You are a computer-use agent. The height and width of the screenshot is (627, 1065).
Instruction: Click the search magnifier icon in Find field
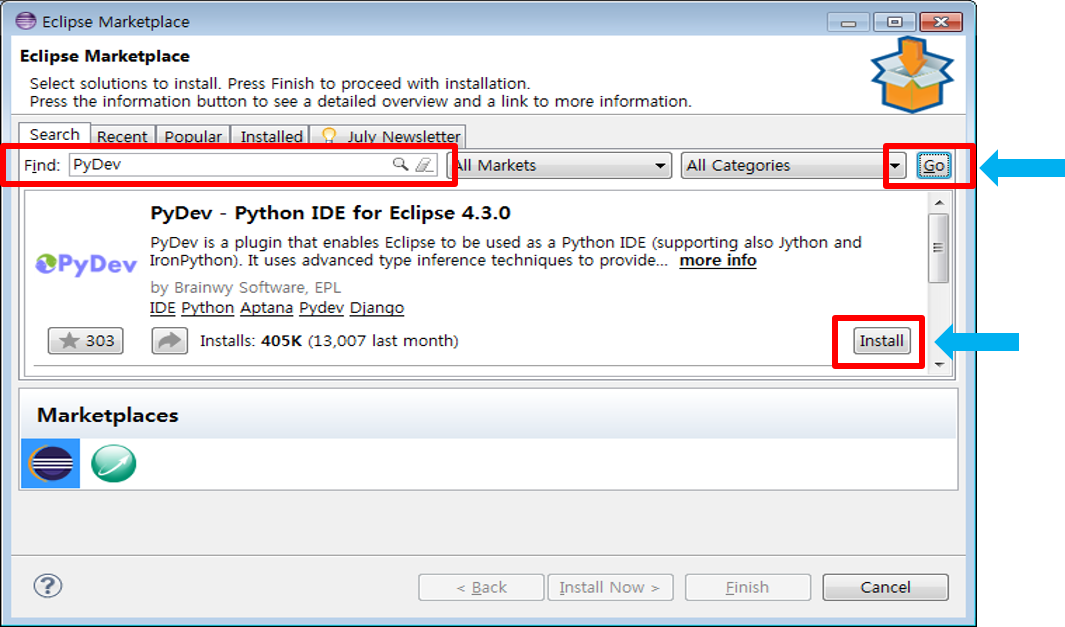click(400, 165)
